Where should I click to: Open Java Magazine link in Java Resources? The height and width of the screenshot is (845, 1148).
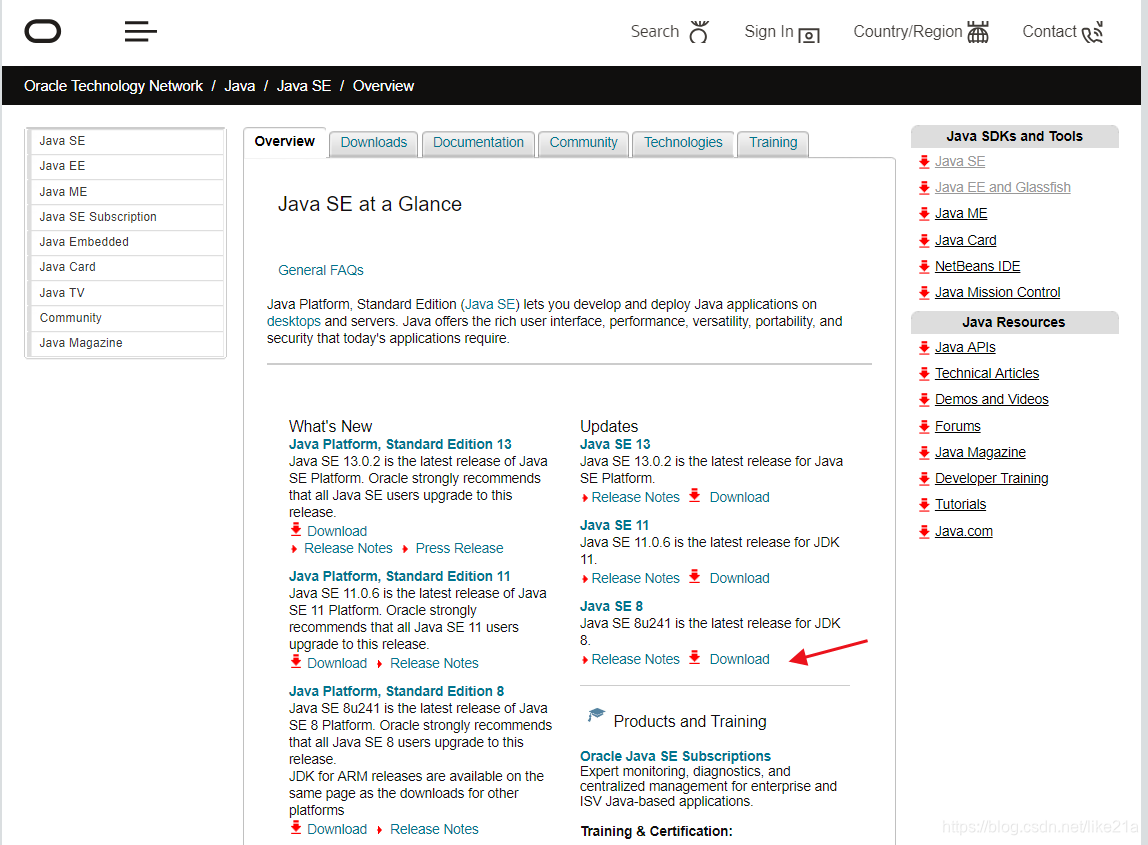click(980, 453)
